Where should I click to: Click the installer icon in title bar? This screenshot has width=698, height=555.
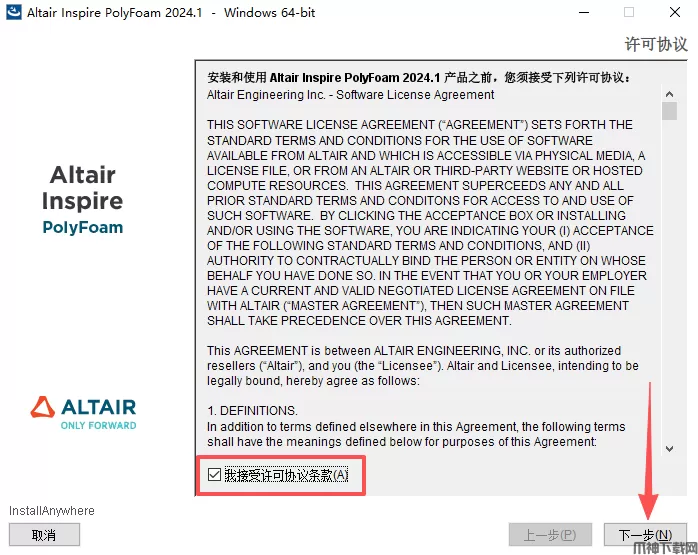(13, 12)
